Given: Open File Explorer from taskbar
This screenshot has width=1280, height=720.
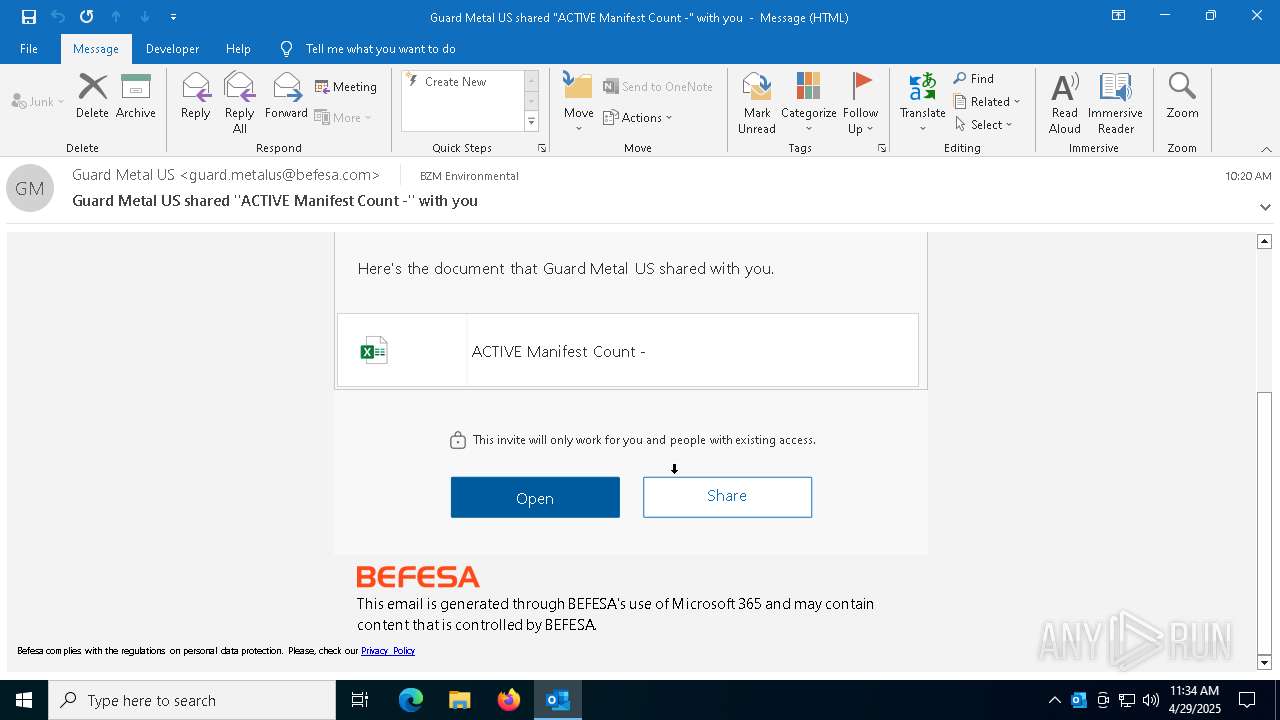Looking at the screenshot, I should click(459, 700).
